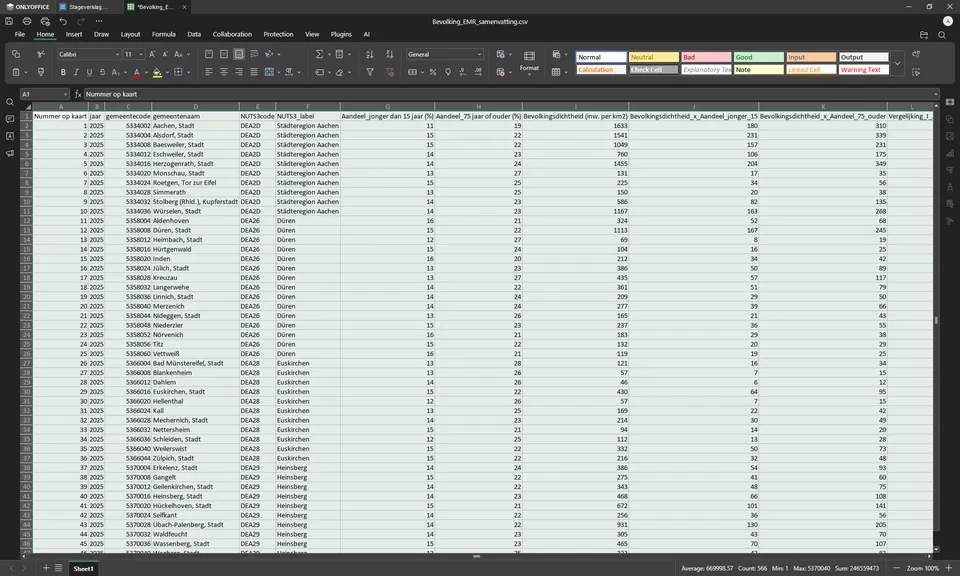Click the Cut scissors icon
Screen dimensions: 960x576
(x=41, y=54)
